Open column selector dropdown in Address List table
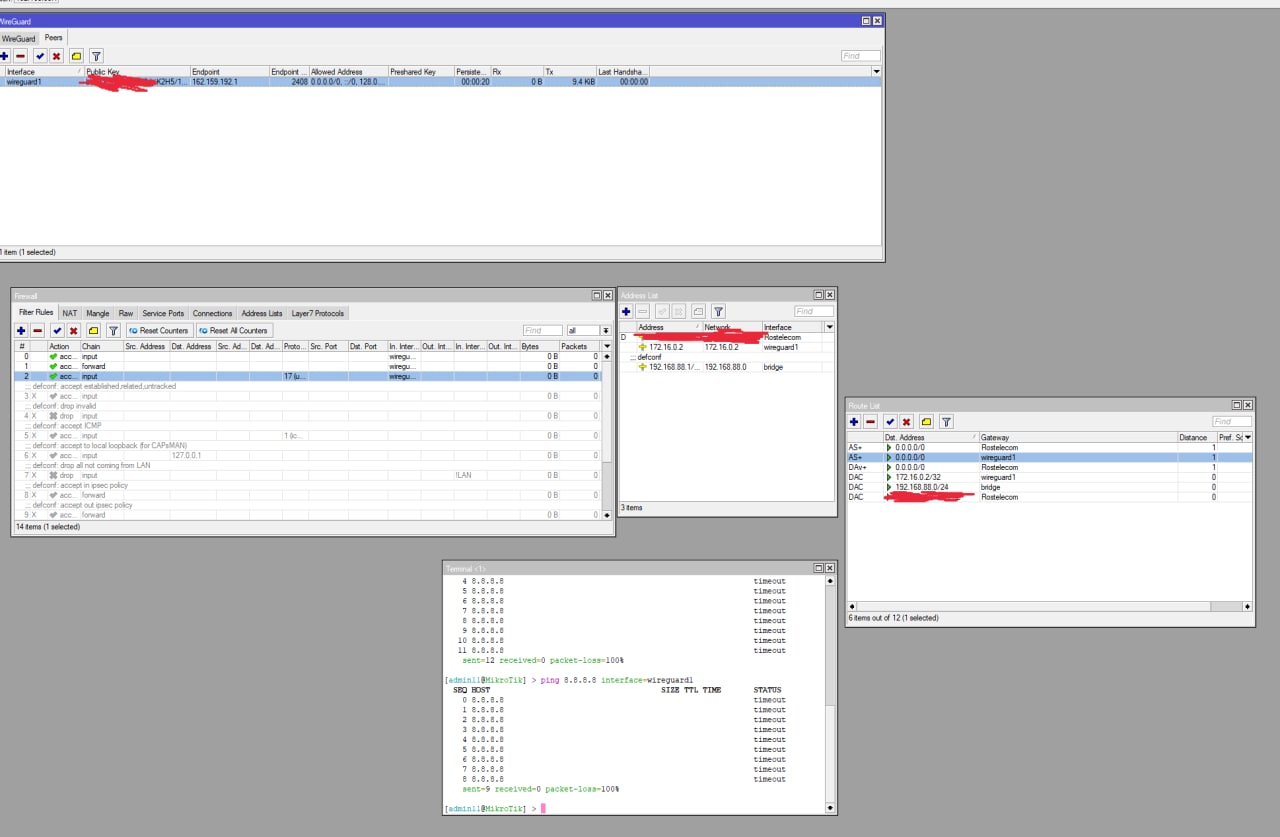This screenshot has width=1280, height=837. click(829, 327)
